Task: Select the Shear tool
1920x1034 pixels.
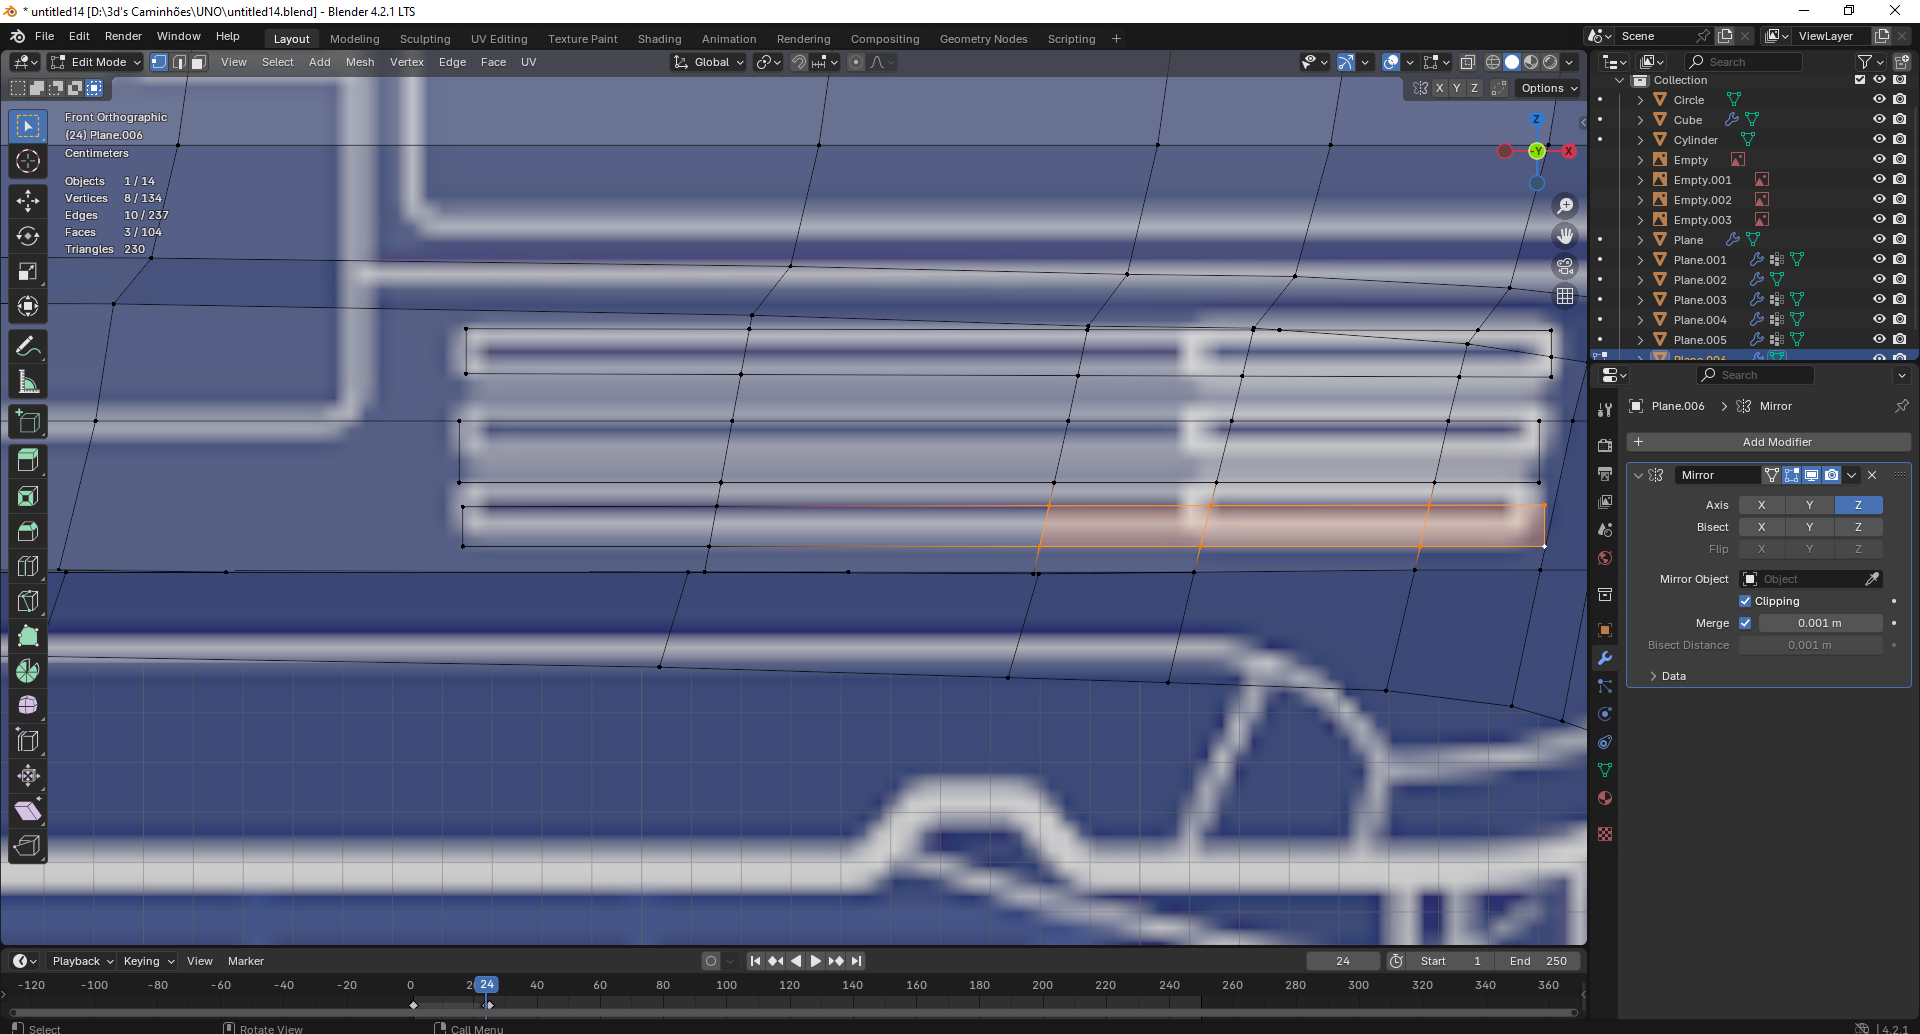Action: (28, 811)
